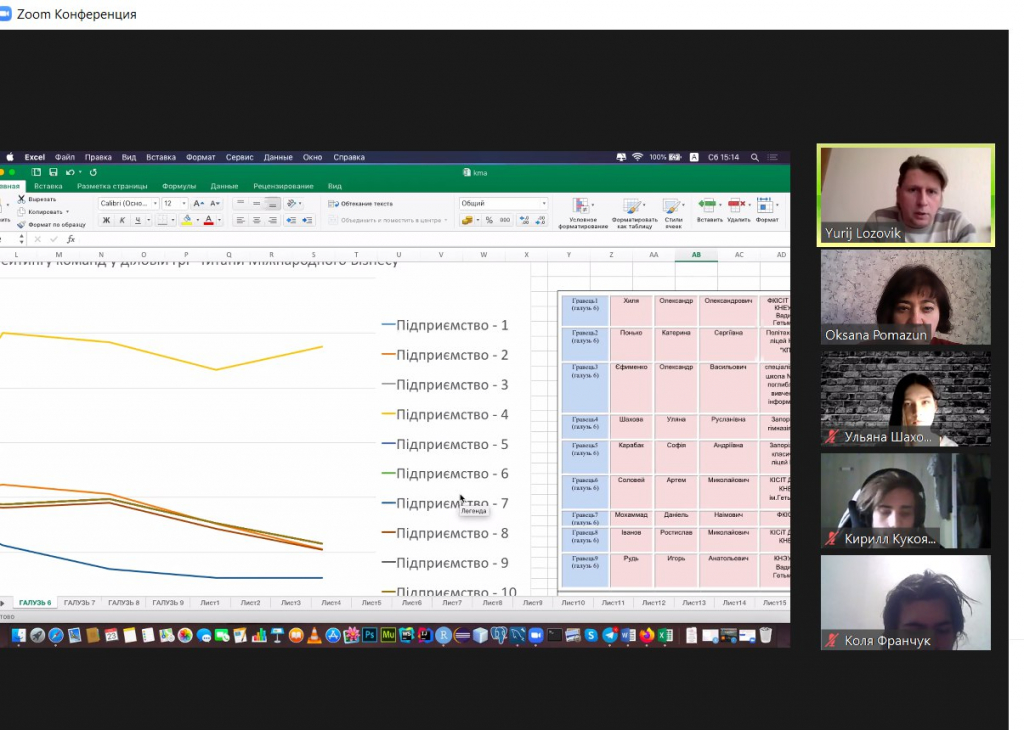
Task: Click the Підприємство - 4 legend entry
Action: pyautogui.click(x=445, y=415)
